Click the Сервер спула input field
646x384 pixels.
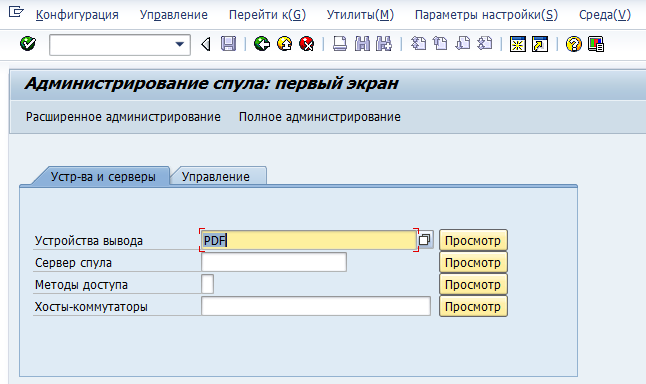point(274,262)
